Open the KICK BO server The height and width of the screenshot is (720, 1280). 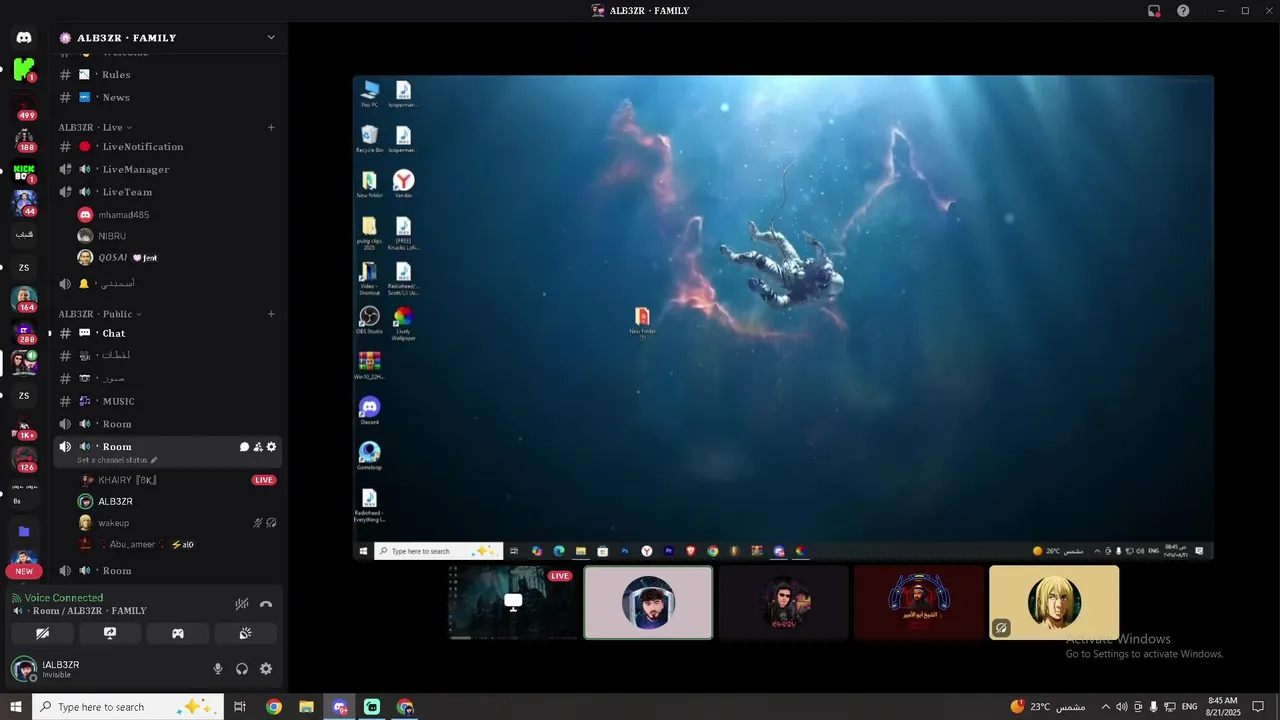(24, 171)
